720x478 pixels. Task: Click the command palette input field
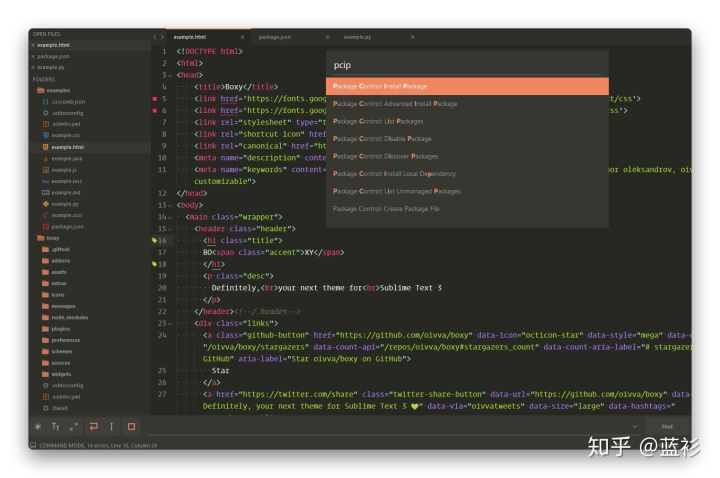467,65
